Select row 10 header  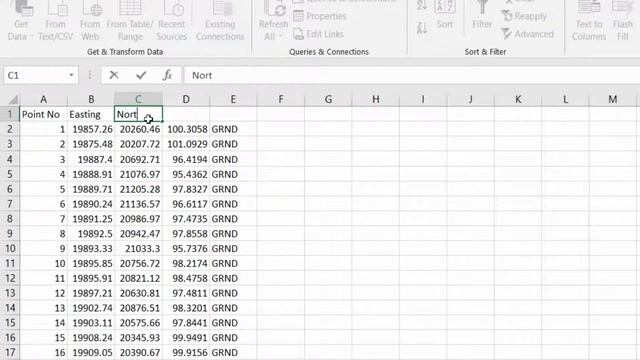(x=10, y=249)
